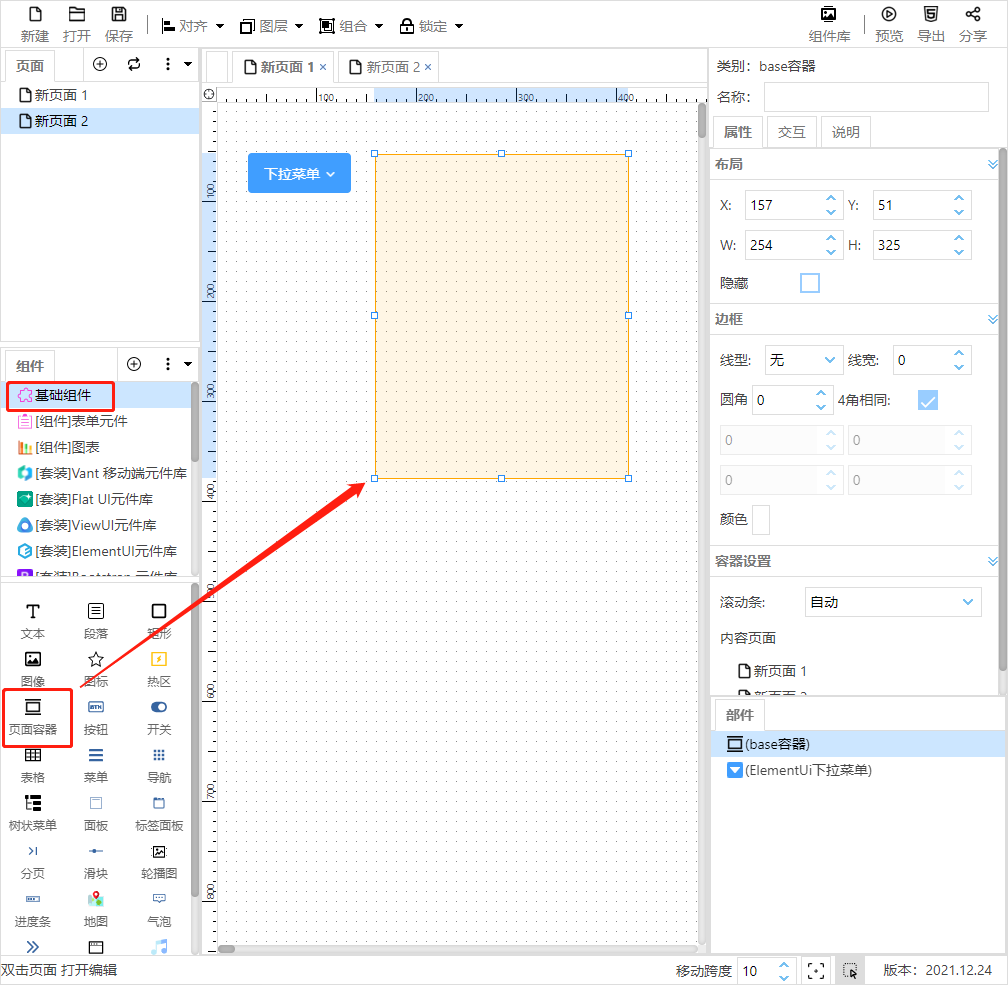Select the 页面容器 page container component
This screenshot has height=985, width=1008.
click(x=33, y=716)
